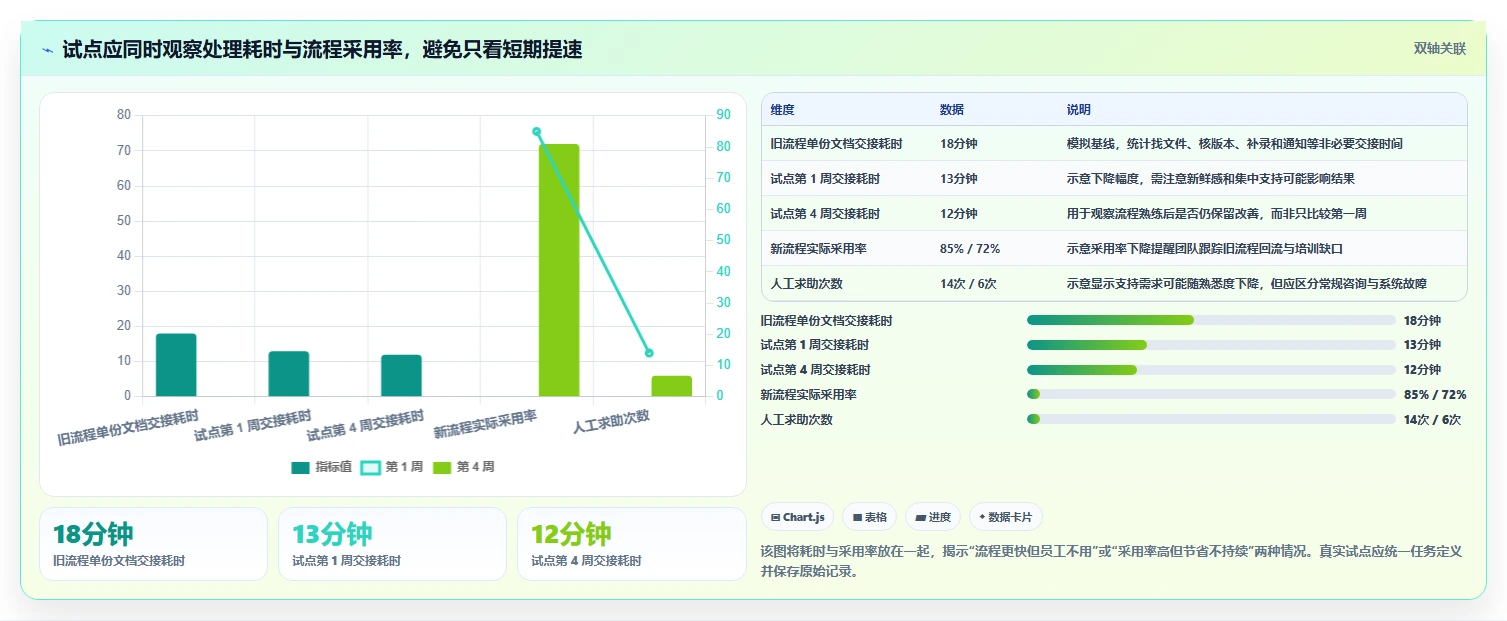Open the 13分钟 summary card
Screen dimensions: 1507x621
point(392,544)
